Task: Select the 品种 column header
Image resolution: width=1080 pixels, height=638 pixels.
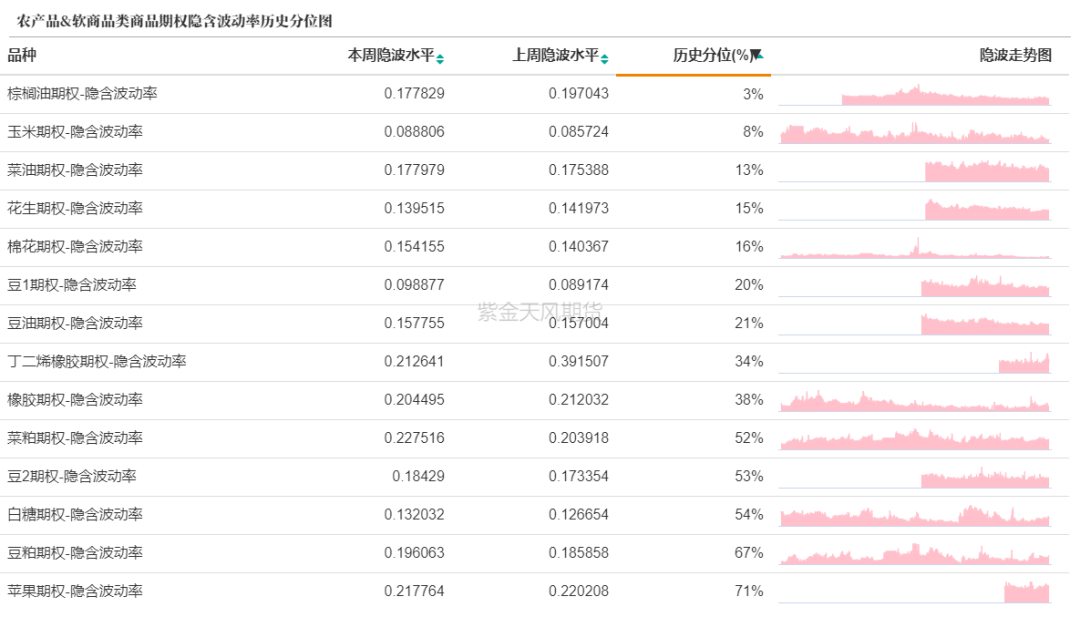Action: (x=22, y=56)
